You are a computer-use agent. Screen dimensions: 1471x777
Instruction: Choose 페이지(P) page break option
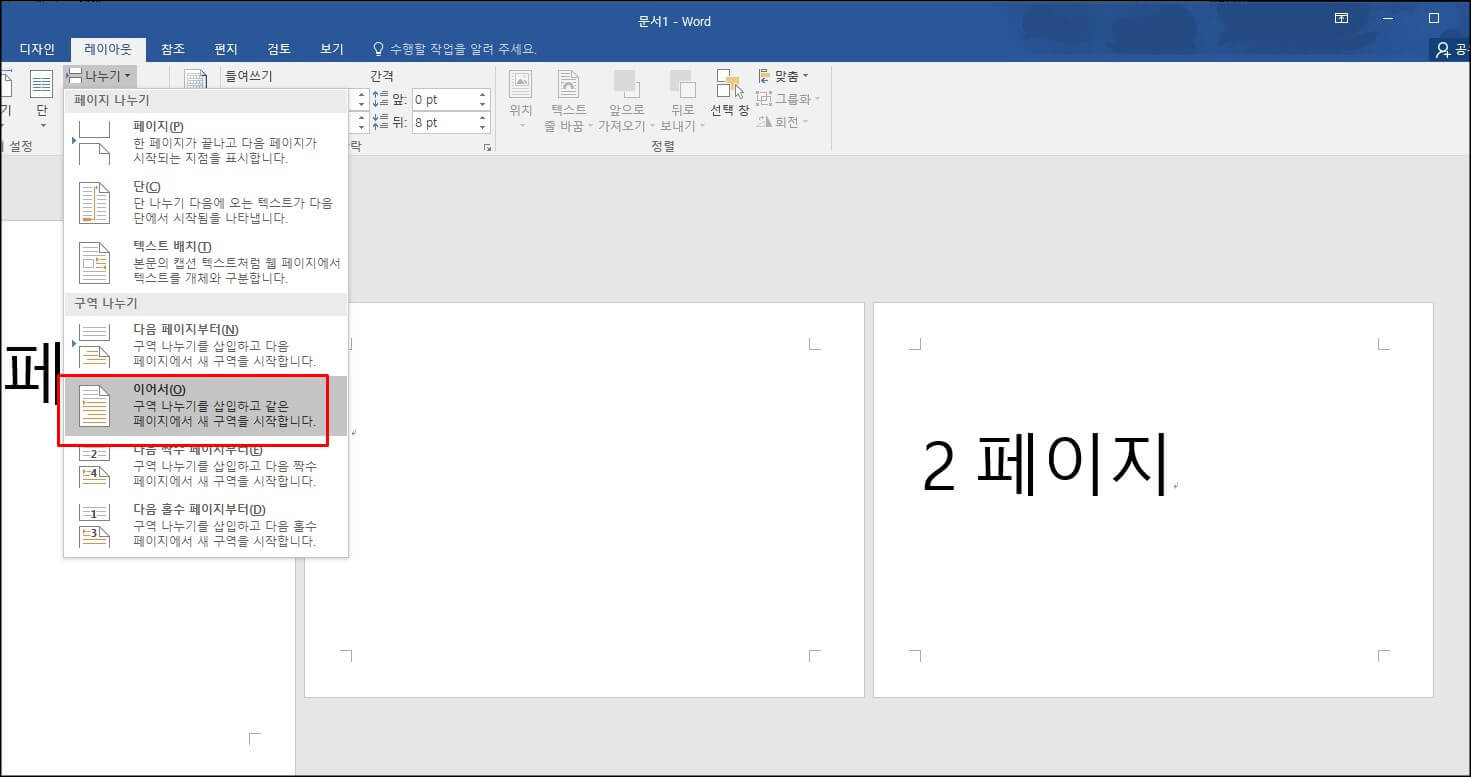pyautogui.click(x=200, y=143)
